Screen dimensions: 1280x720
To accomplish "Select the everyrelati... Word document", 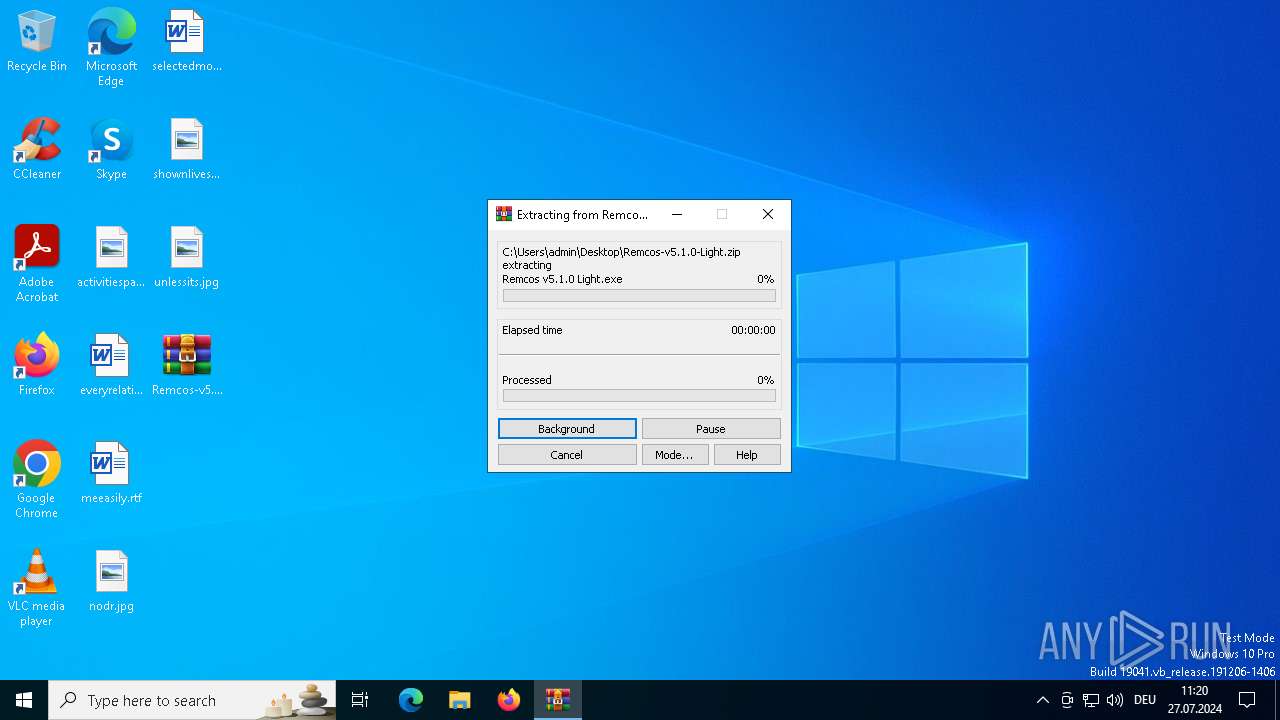I will [x=111, y=366].
